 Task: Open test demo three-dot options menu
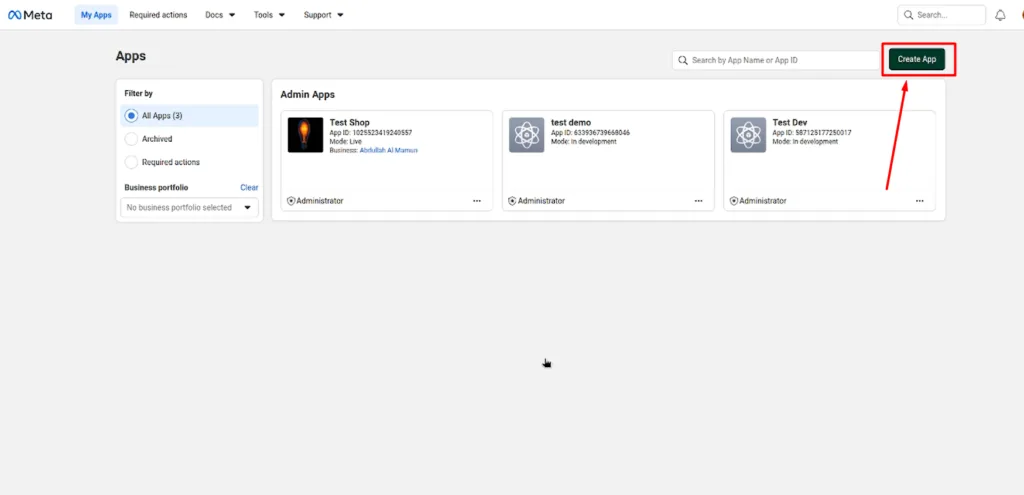coord(698,201)
